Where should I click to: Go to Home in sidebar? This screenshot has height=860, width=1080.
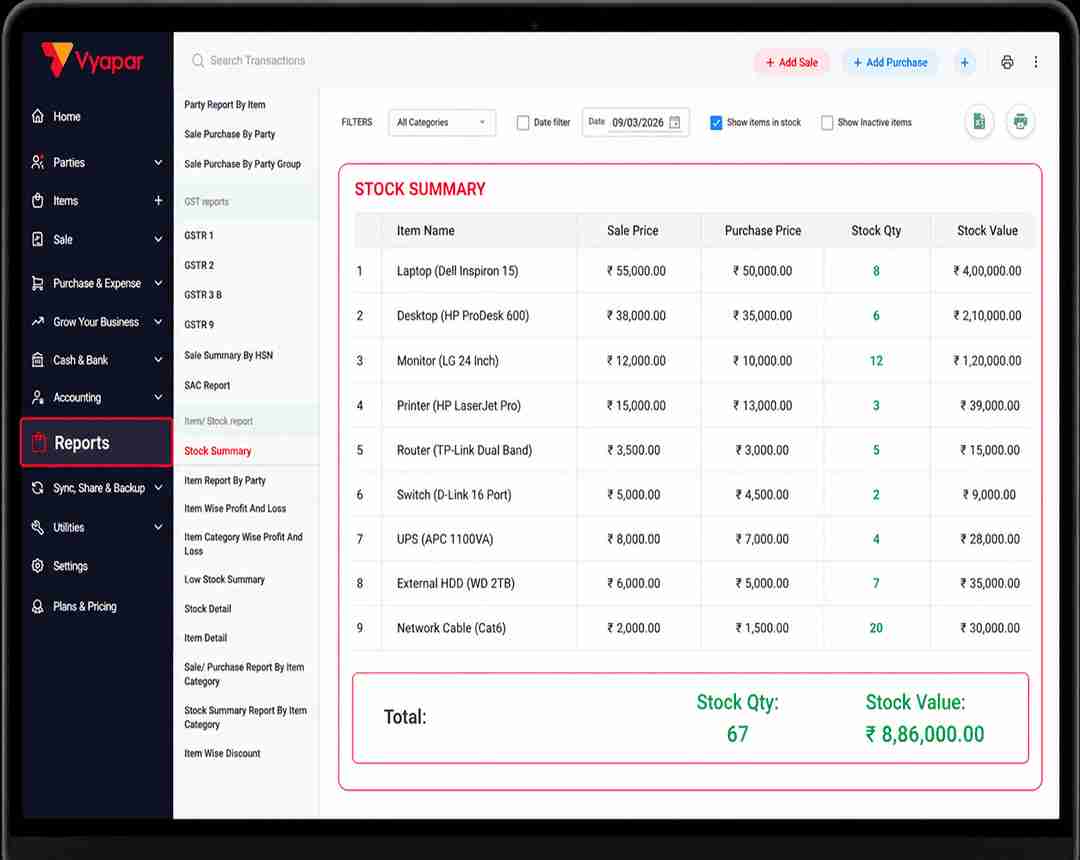tap(67, 116)
